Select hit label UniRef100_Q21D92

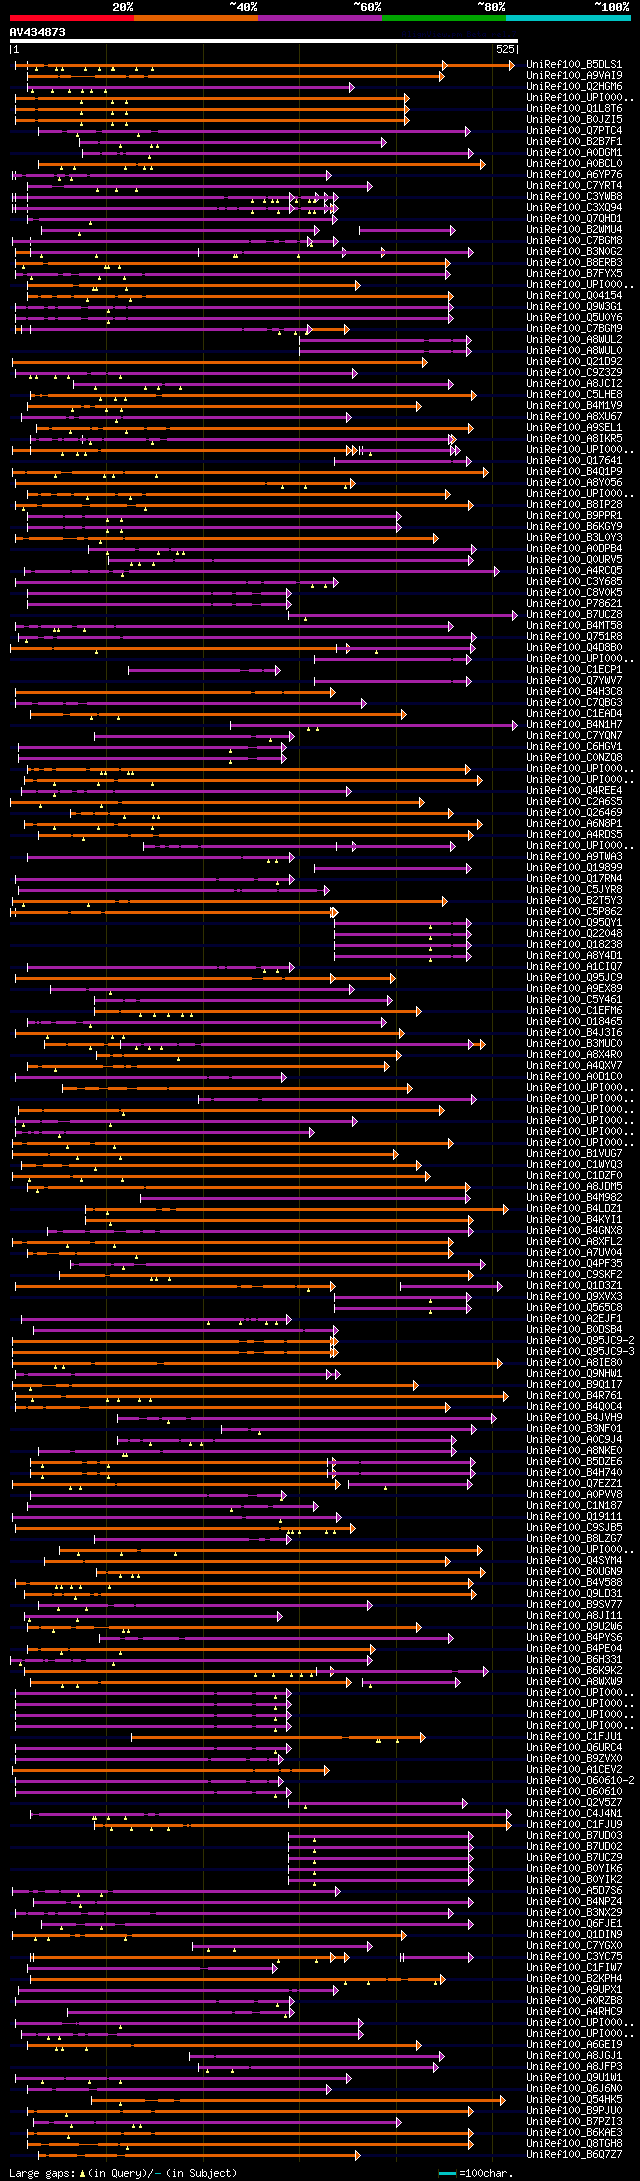[x=574, y=362]
